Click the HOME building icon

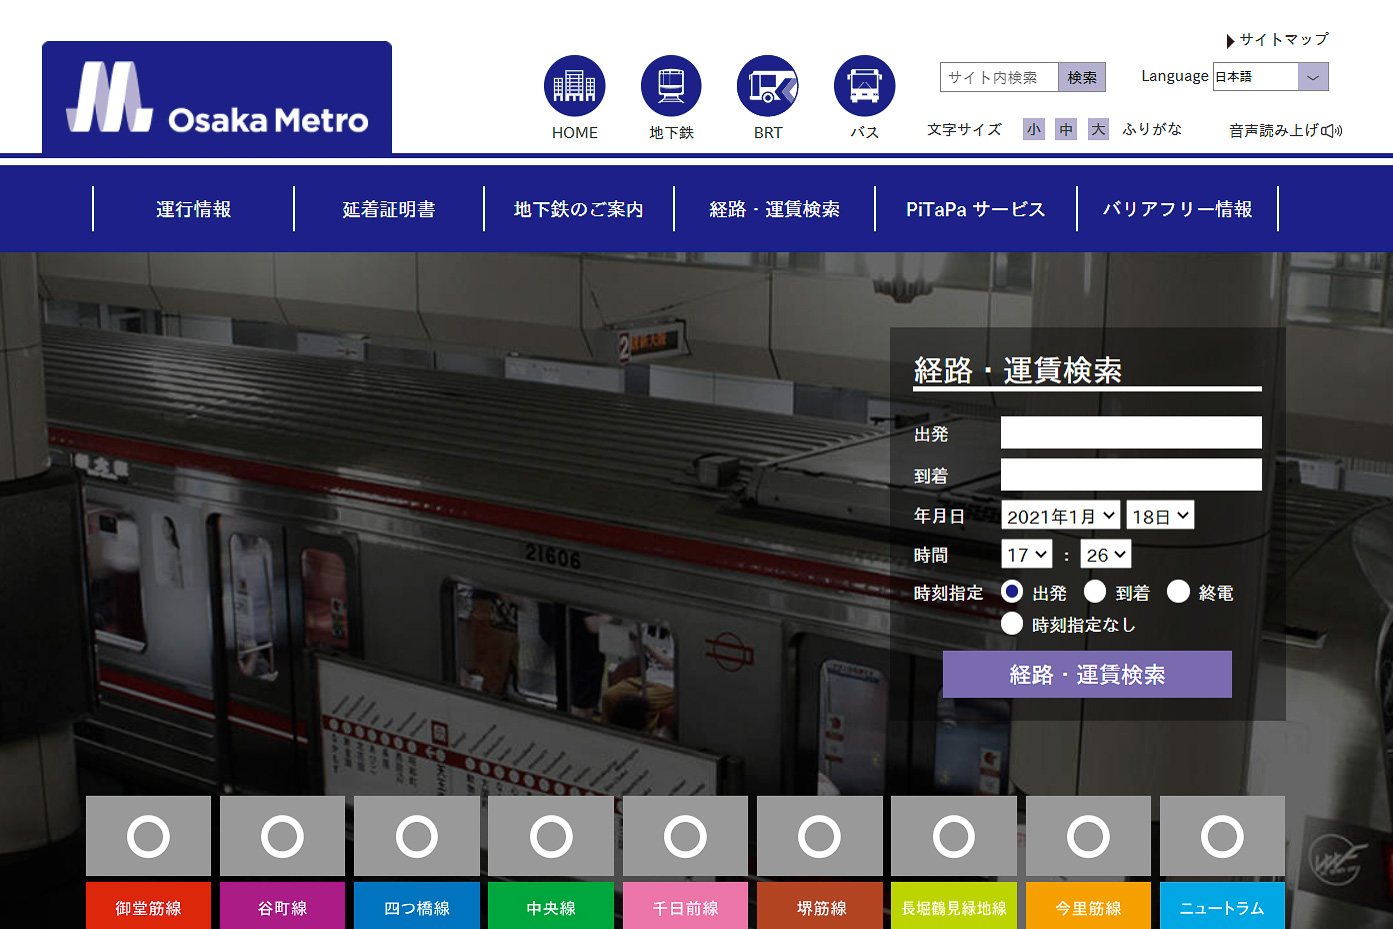[574, 86]
